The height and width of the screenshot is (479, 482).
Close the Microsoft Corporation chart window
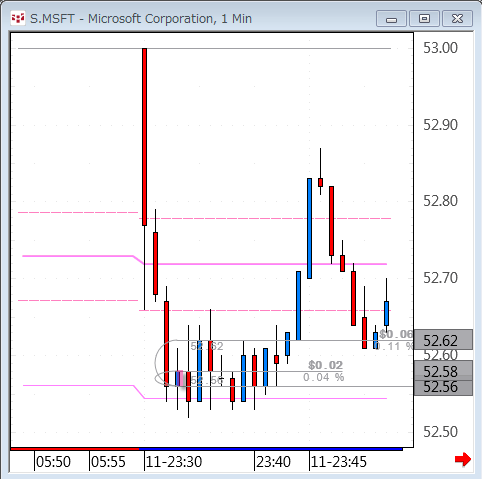tap(457, 19)
